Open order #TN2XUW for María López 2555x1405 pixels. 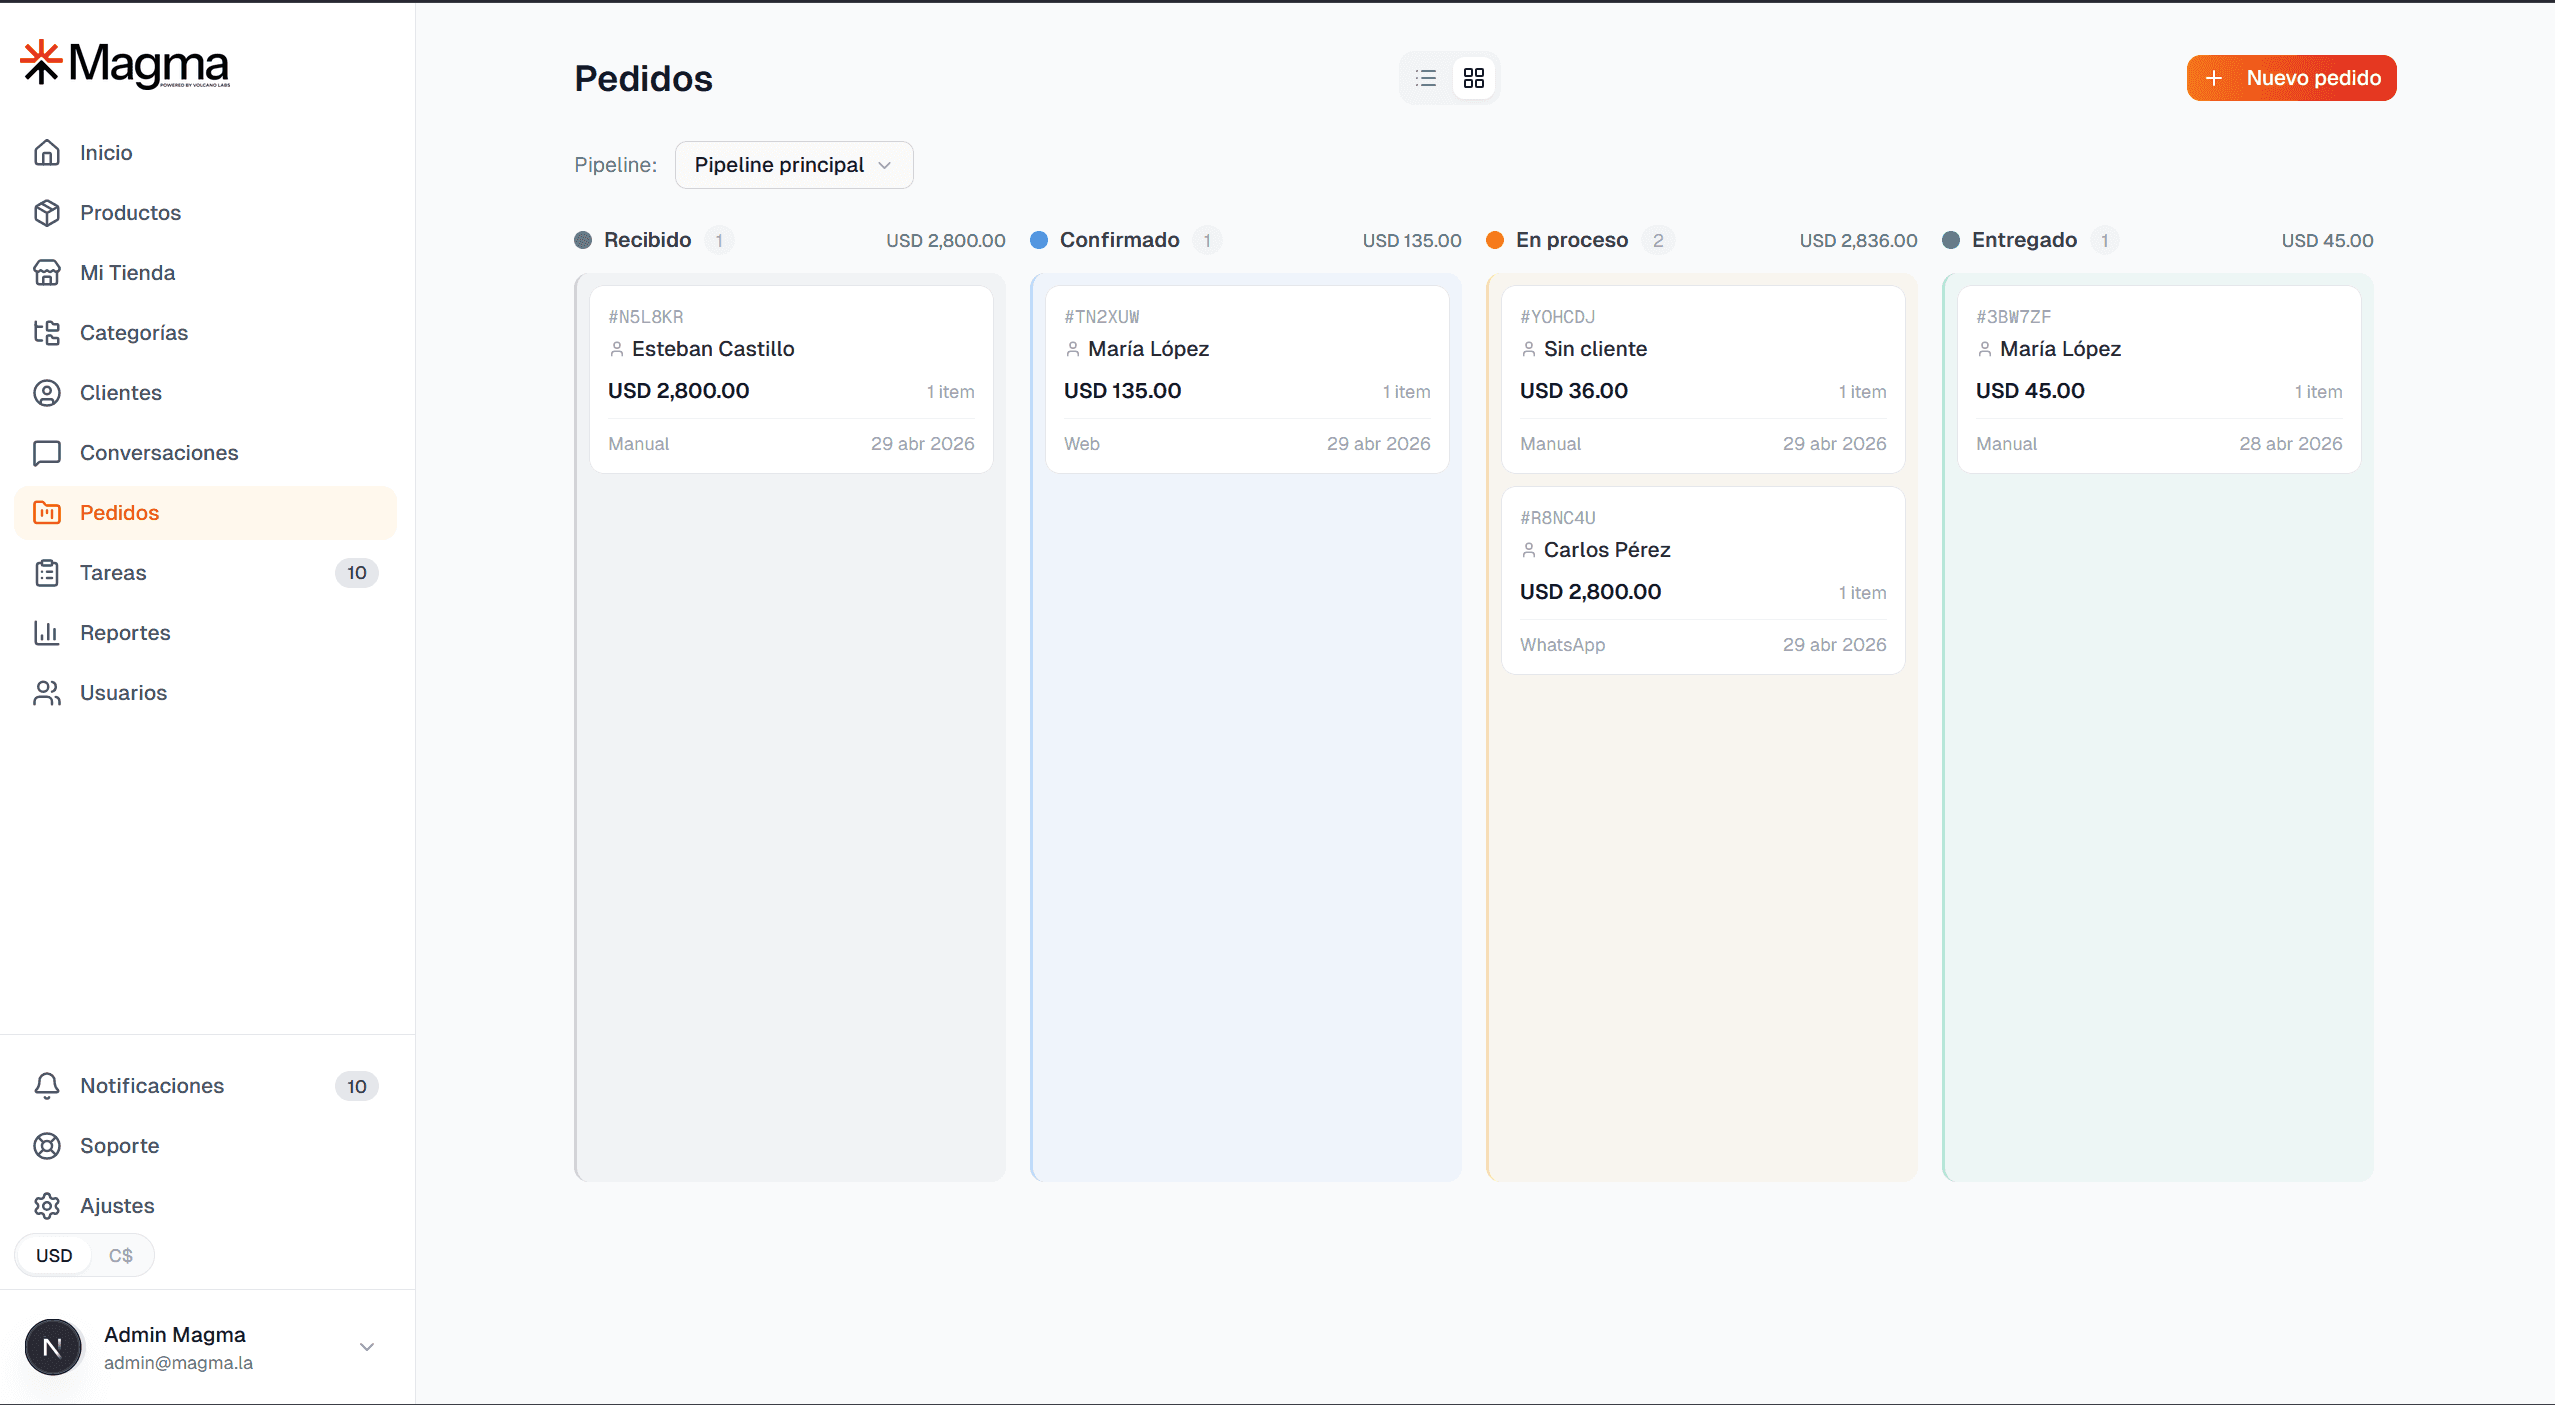[x=1245, y=378]
